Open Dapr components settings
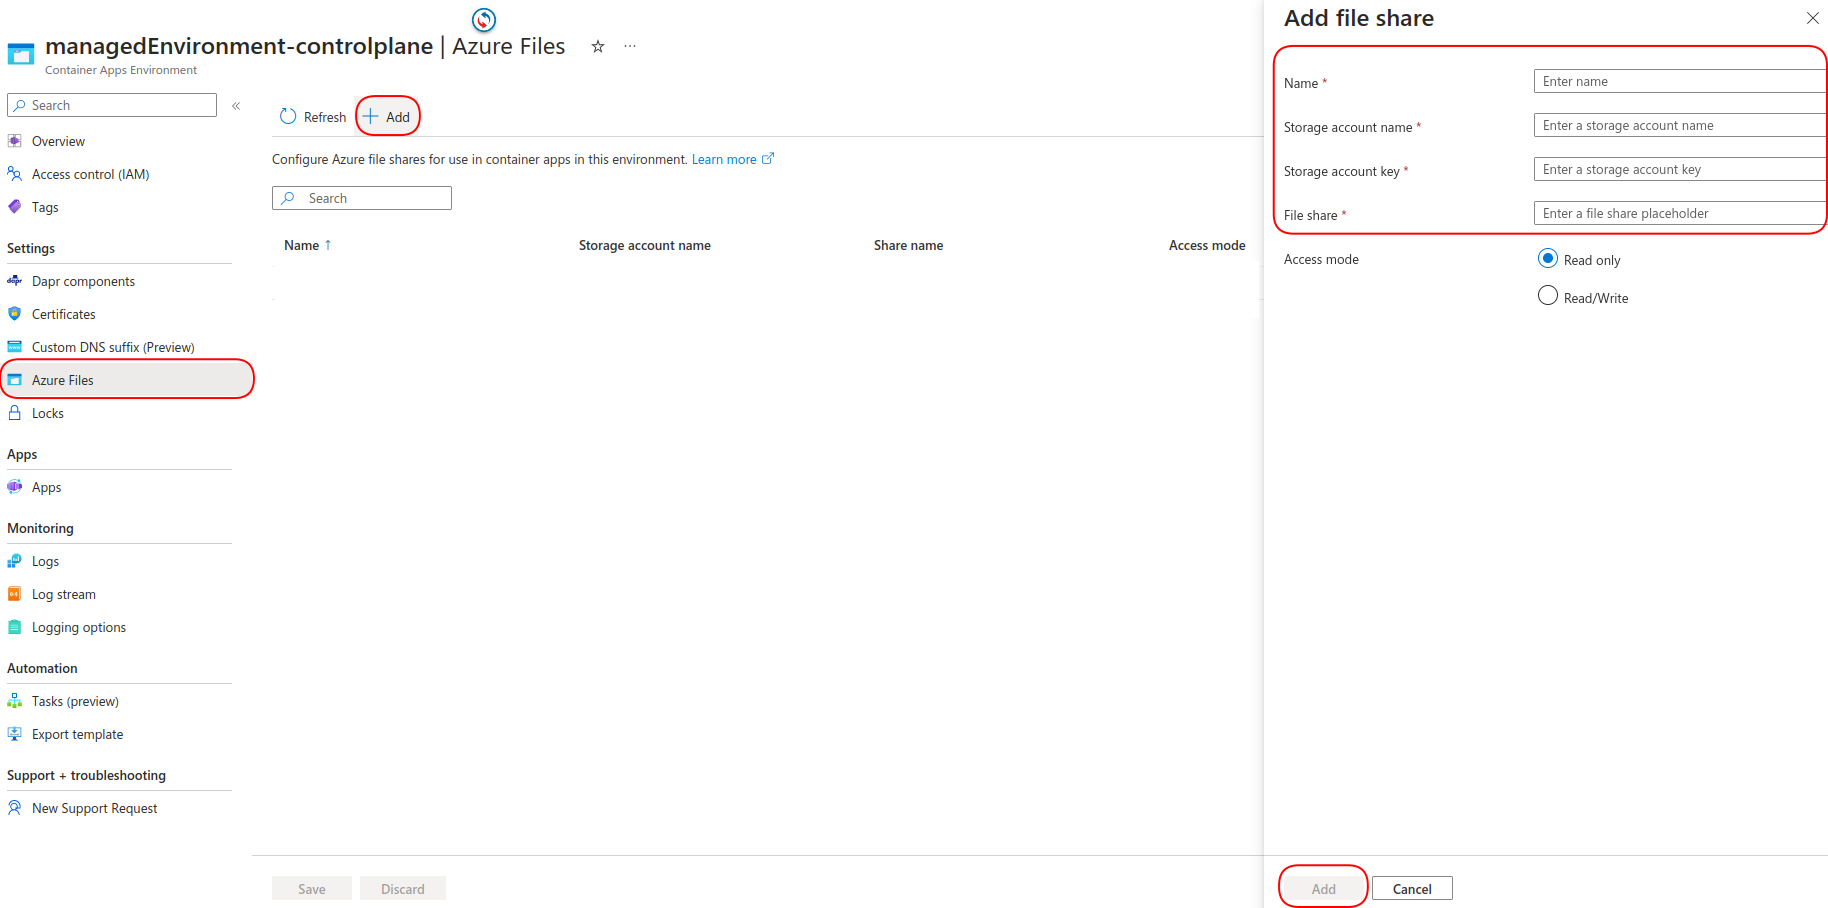Screen dimensions: 1828x908 coord(83,281)
